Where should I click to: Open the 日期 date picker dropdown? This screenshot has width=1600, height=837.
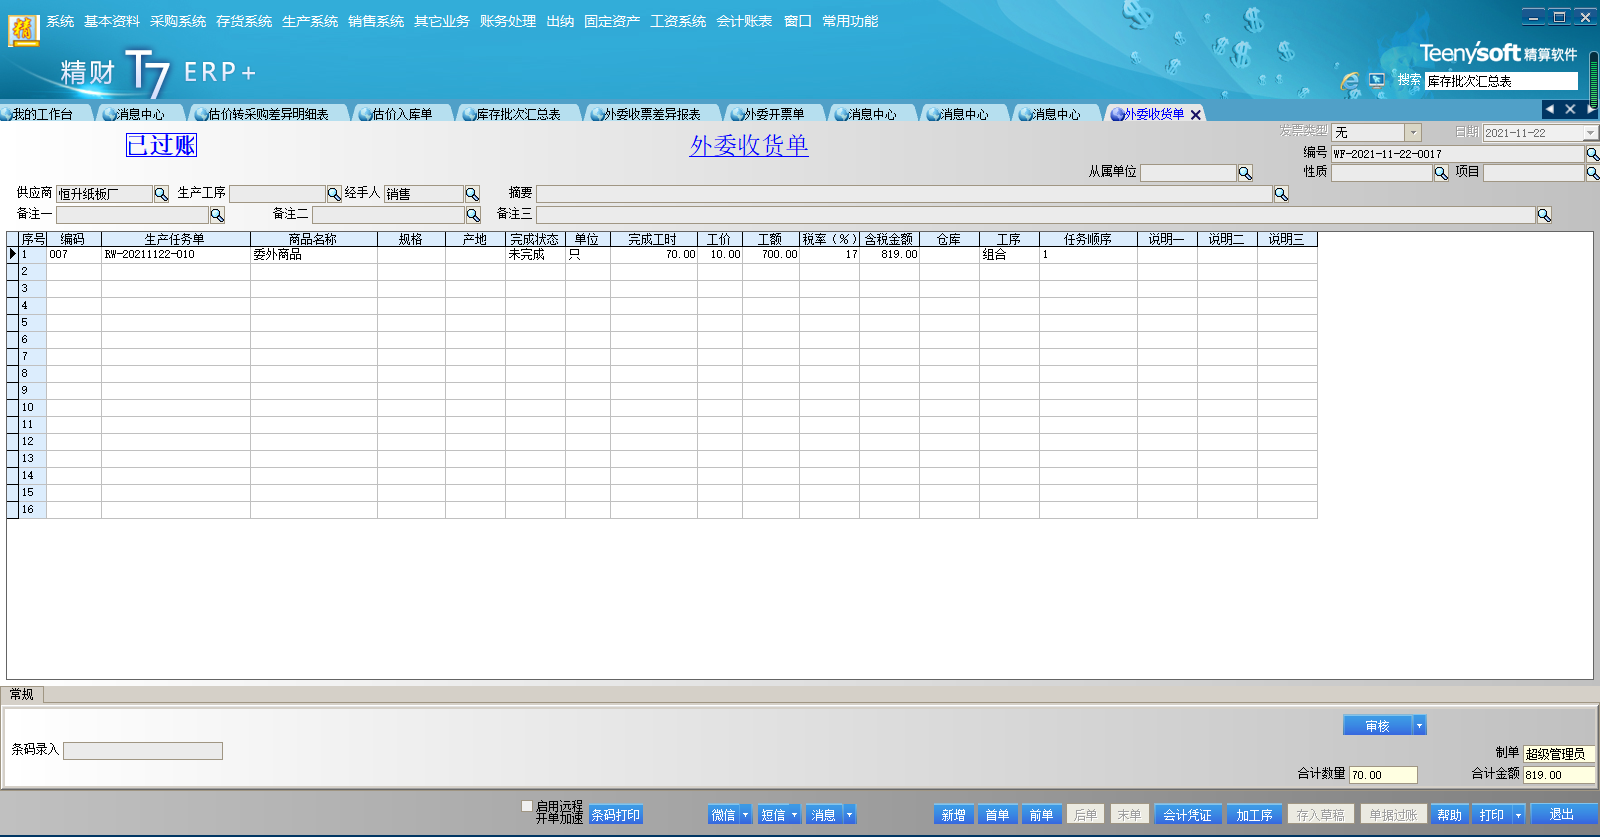1590,133
